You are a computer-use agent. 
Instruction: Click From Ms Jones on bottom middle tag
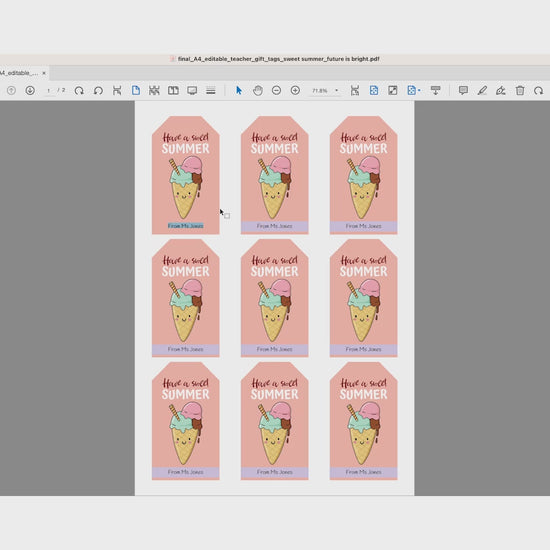tap(274, 472)
